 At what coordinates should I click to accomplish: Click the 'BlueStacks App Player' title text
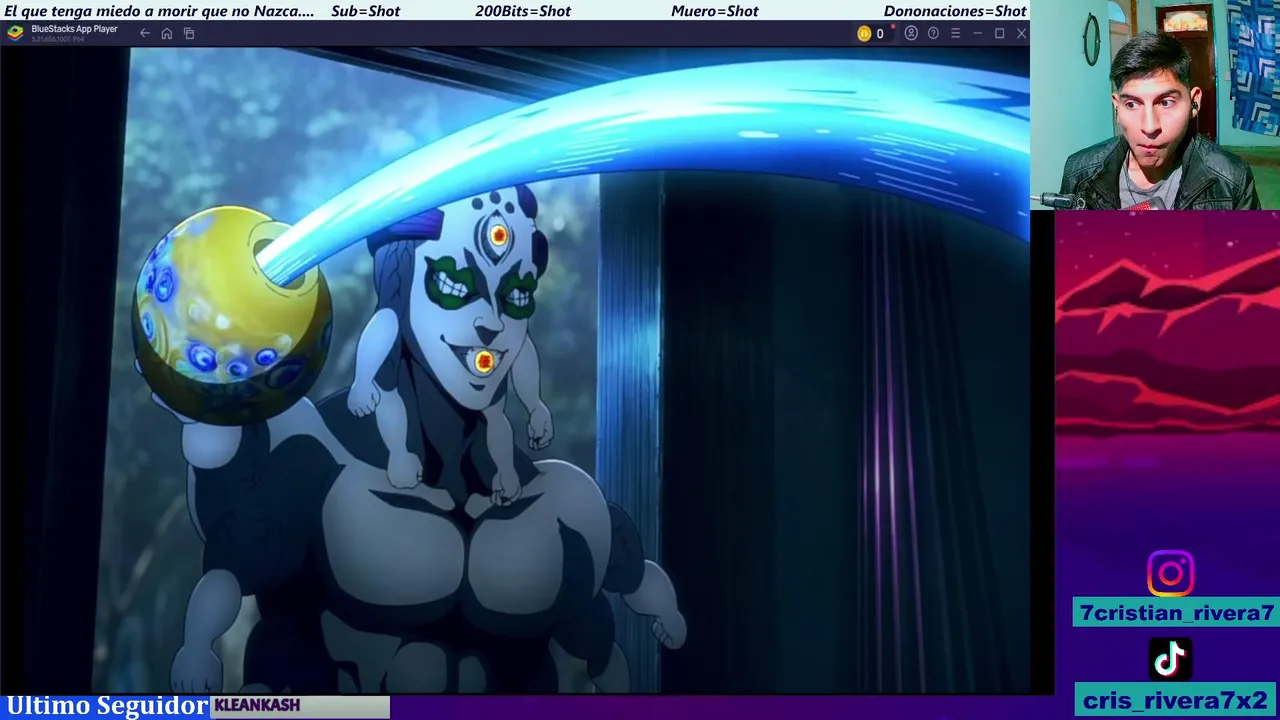[74, 29]
